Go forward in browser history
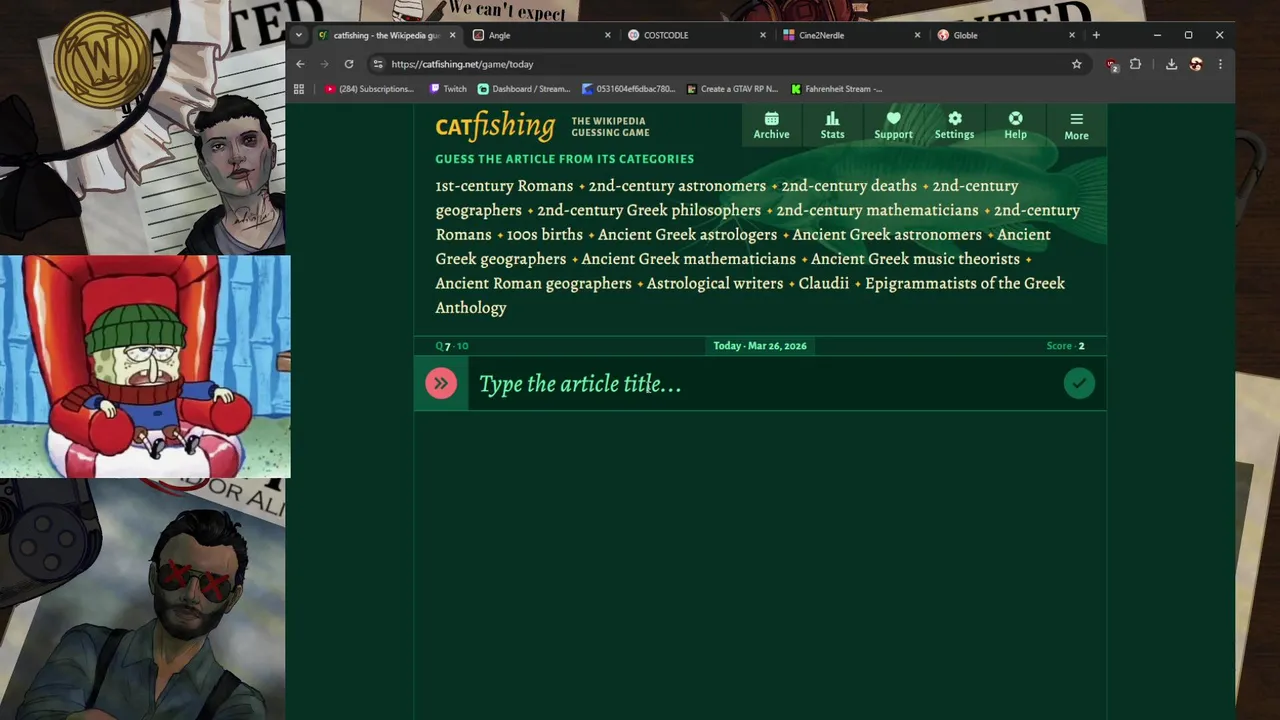 (x=324, y=64)
